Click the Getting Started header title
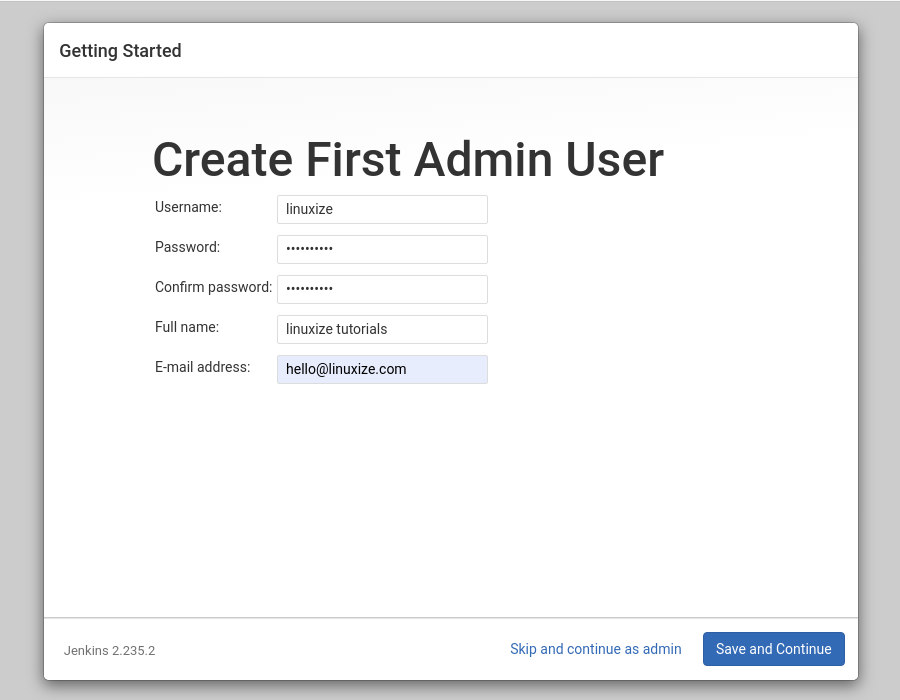 [x=121, y=51]
